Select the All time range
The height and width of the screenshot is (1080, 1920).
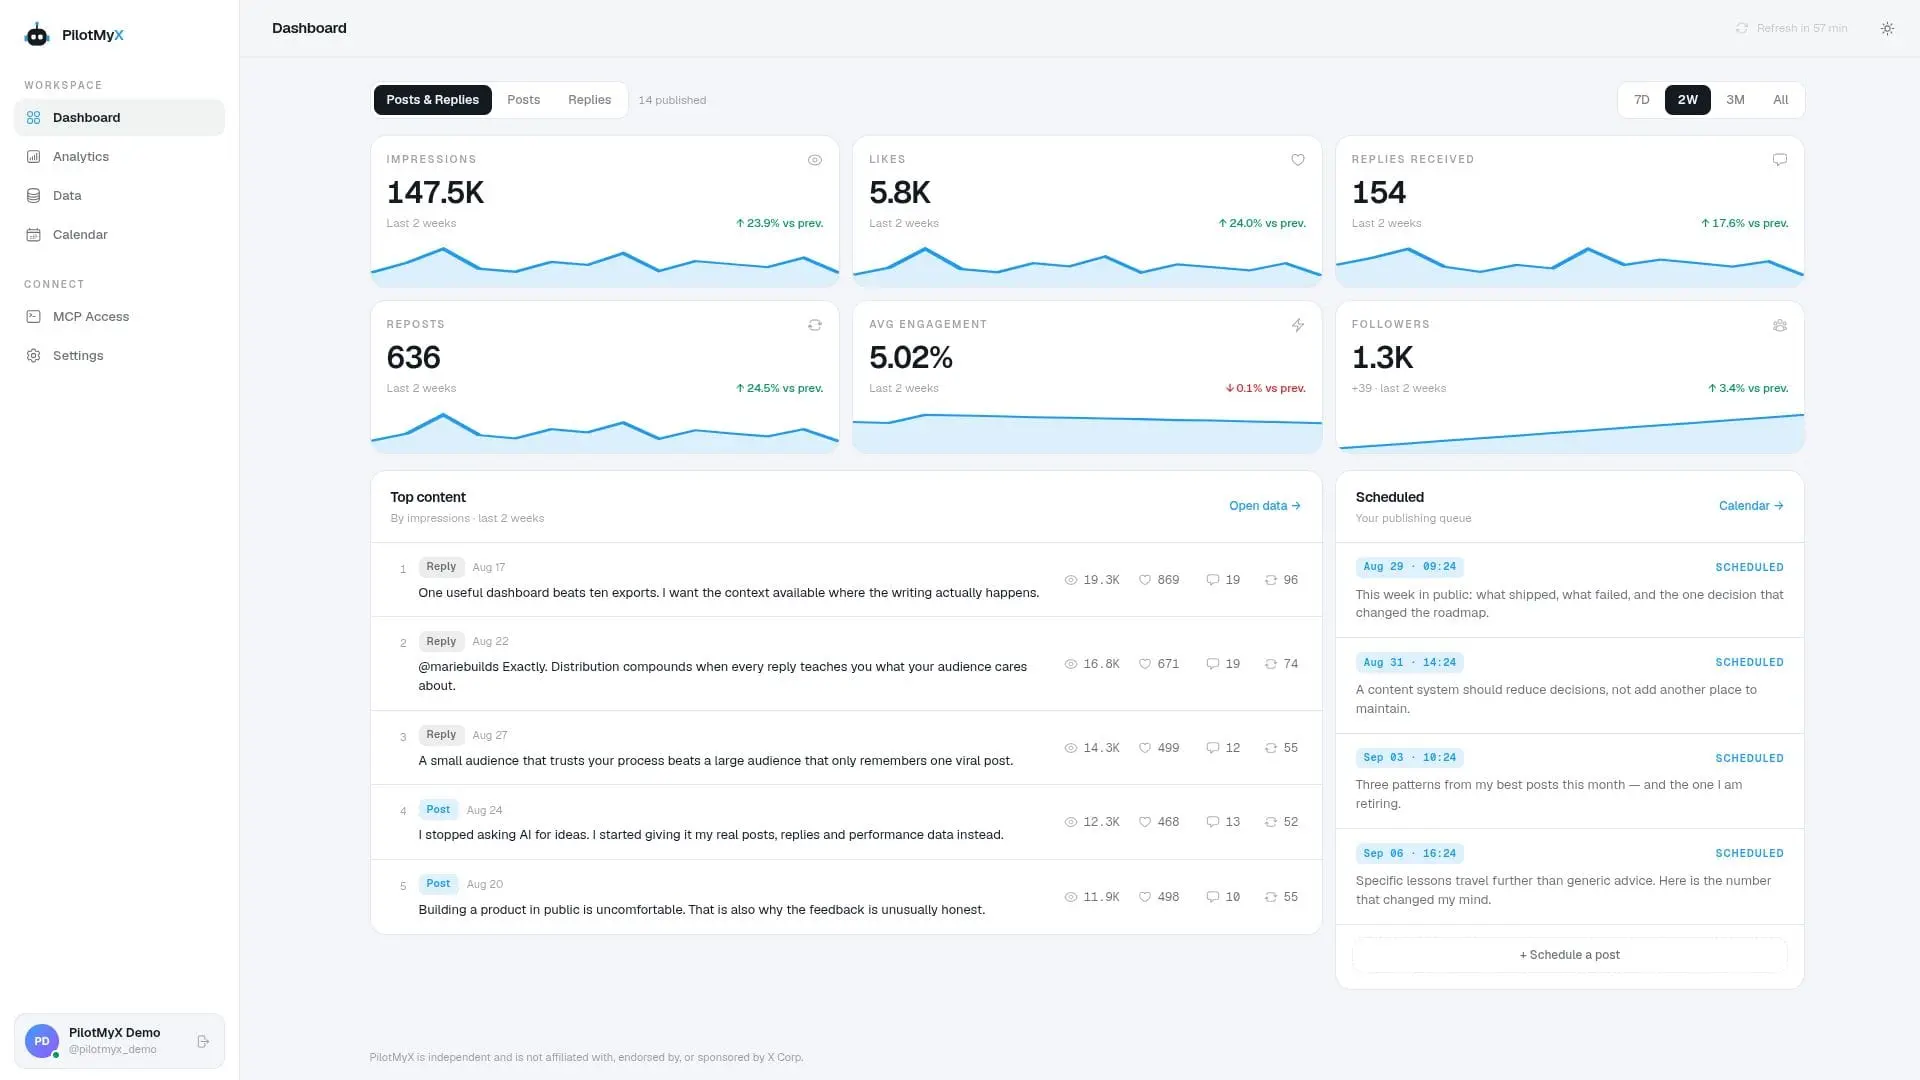click(x=1780, y=100)
